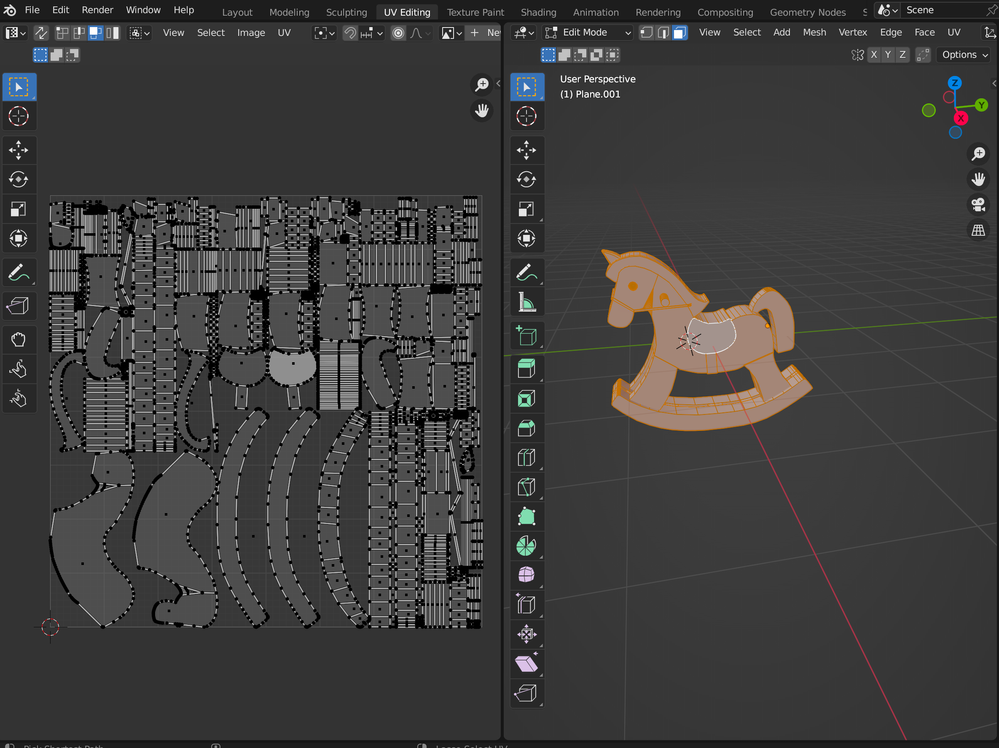Select the Cursor tool in UV editor
This screenshot has width=999, height=748.
[19, 117]
